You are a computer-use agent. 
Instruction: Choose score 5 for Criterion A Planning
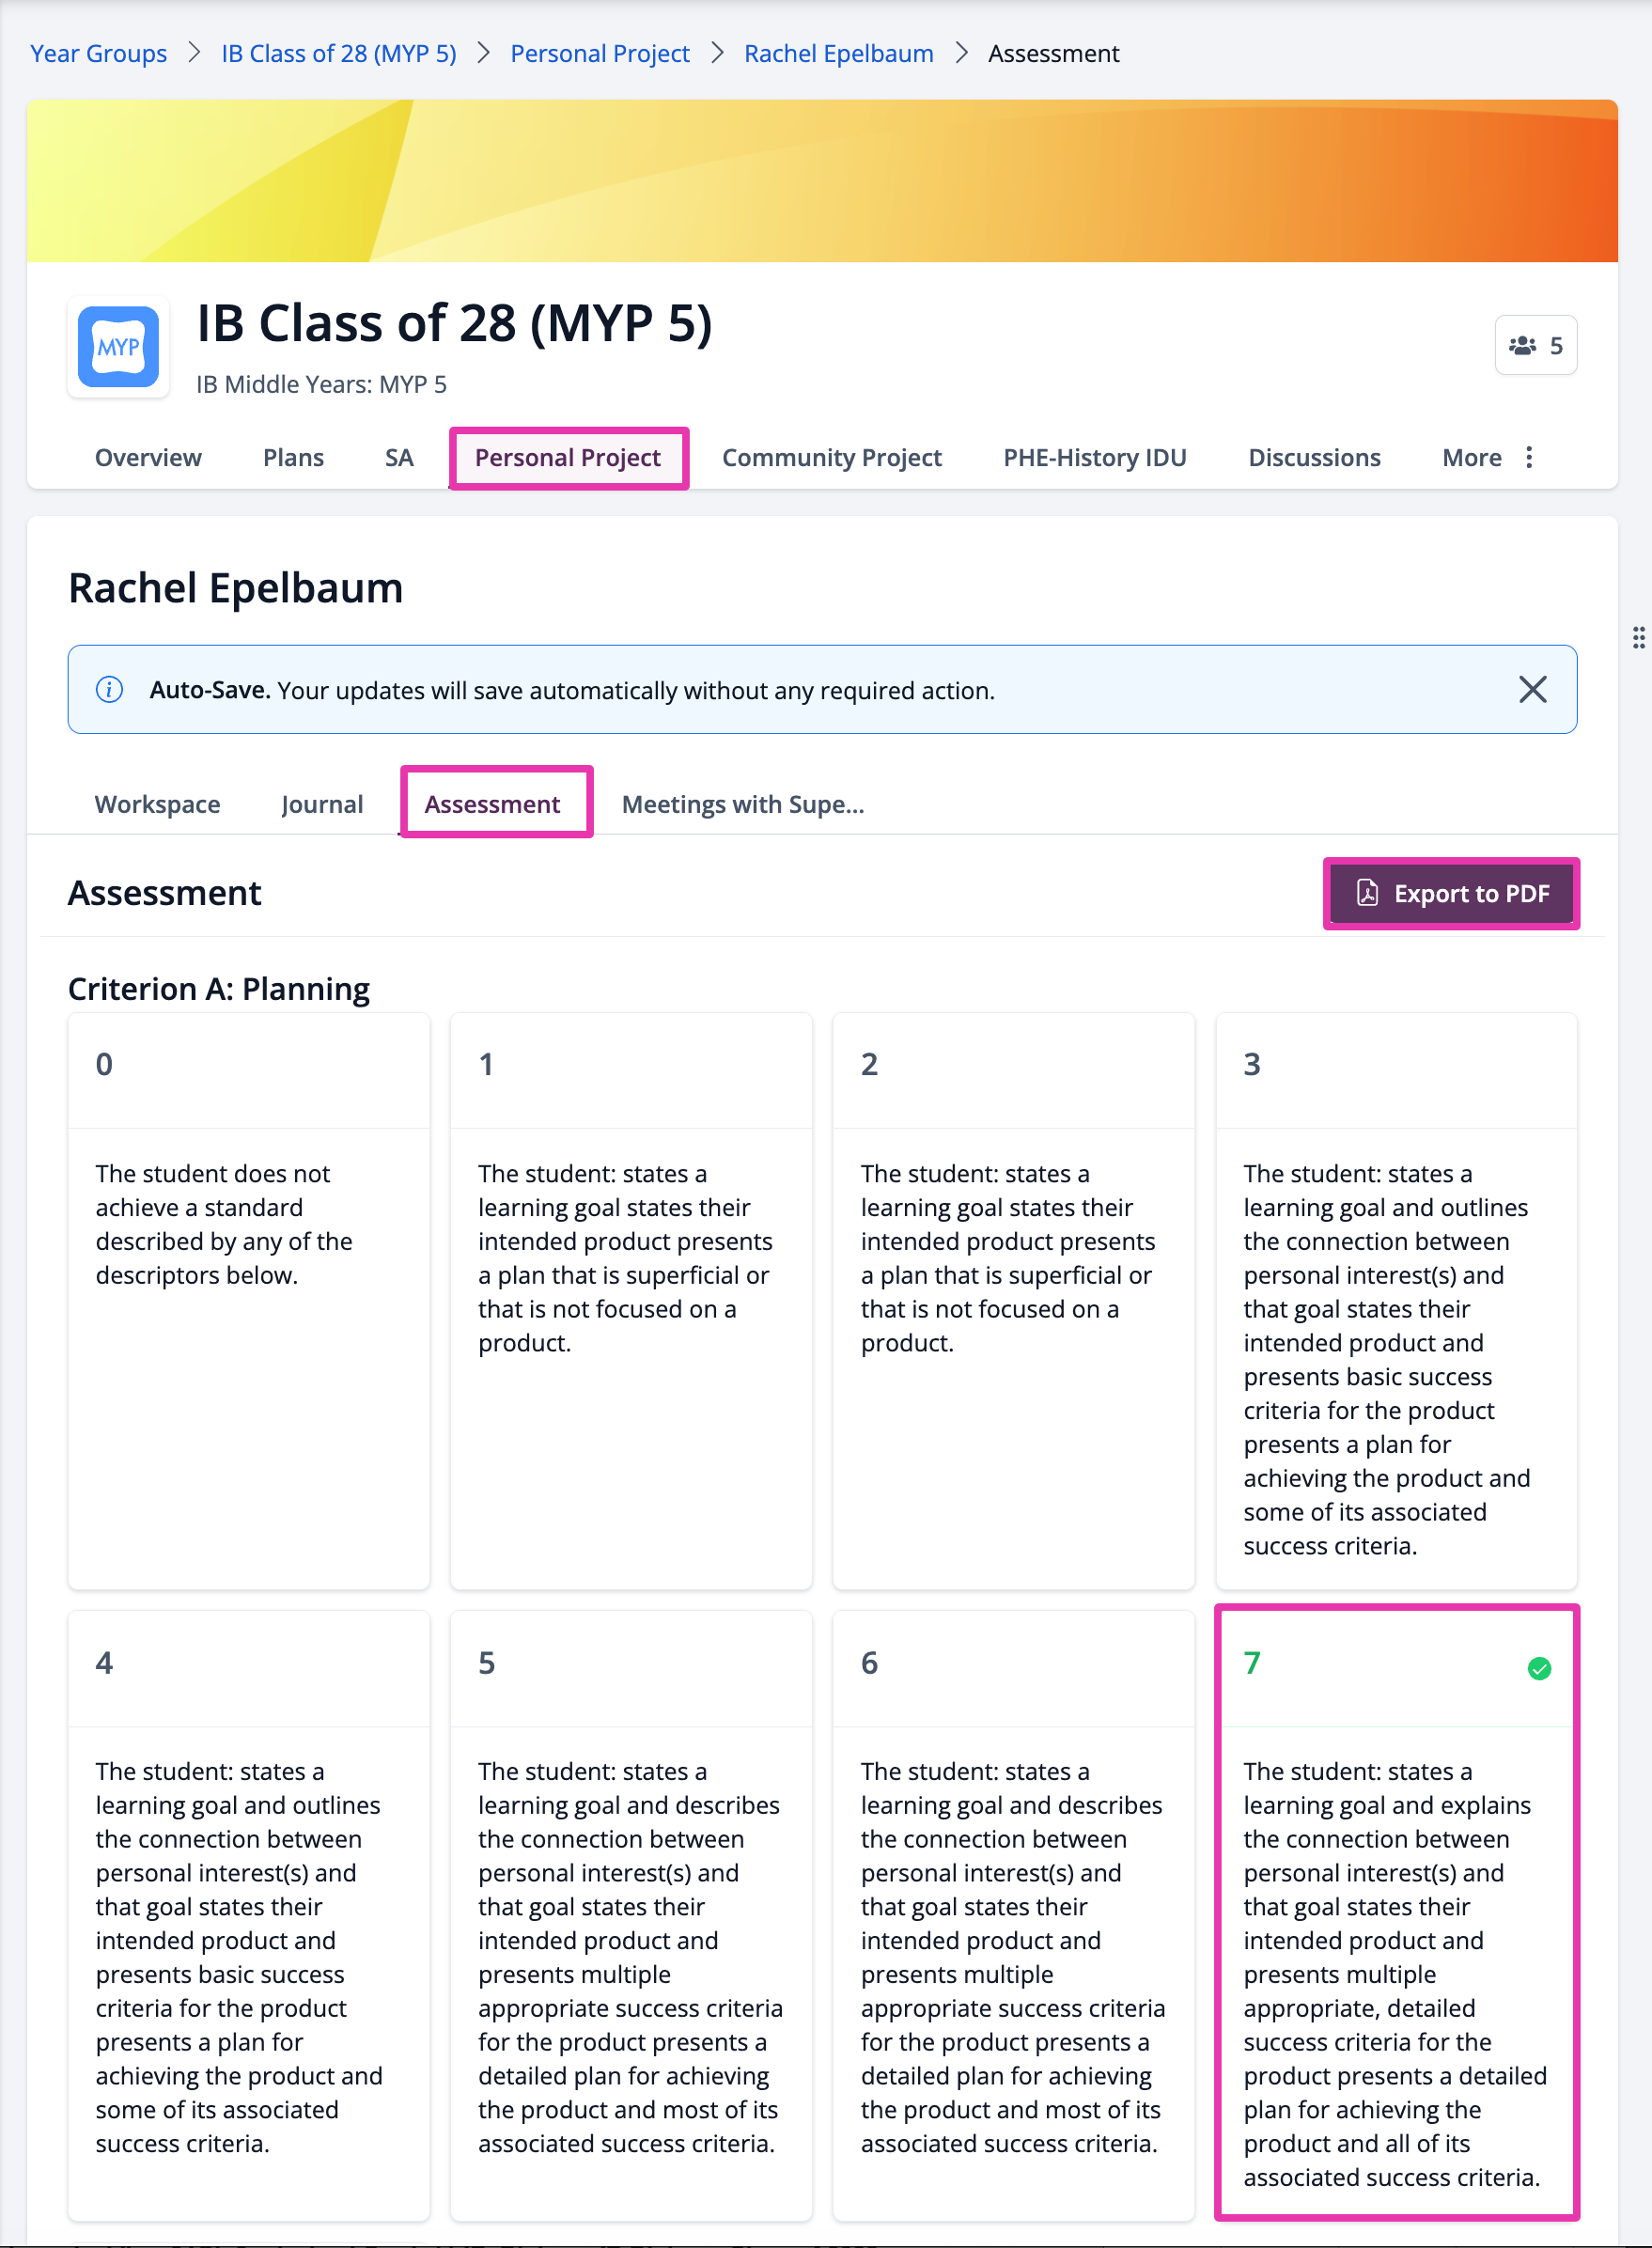(x=631, y=1915)
